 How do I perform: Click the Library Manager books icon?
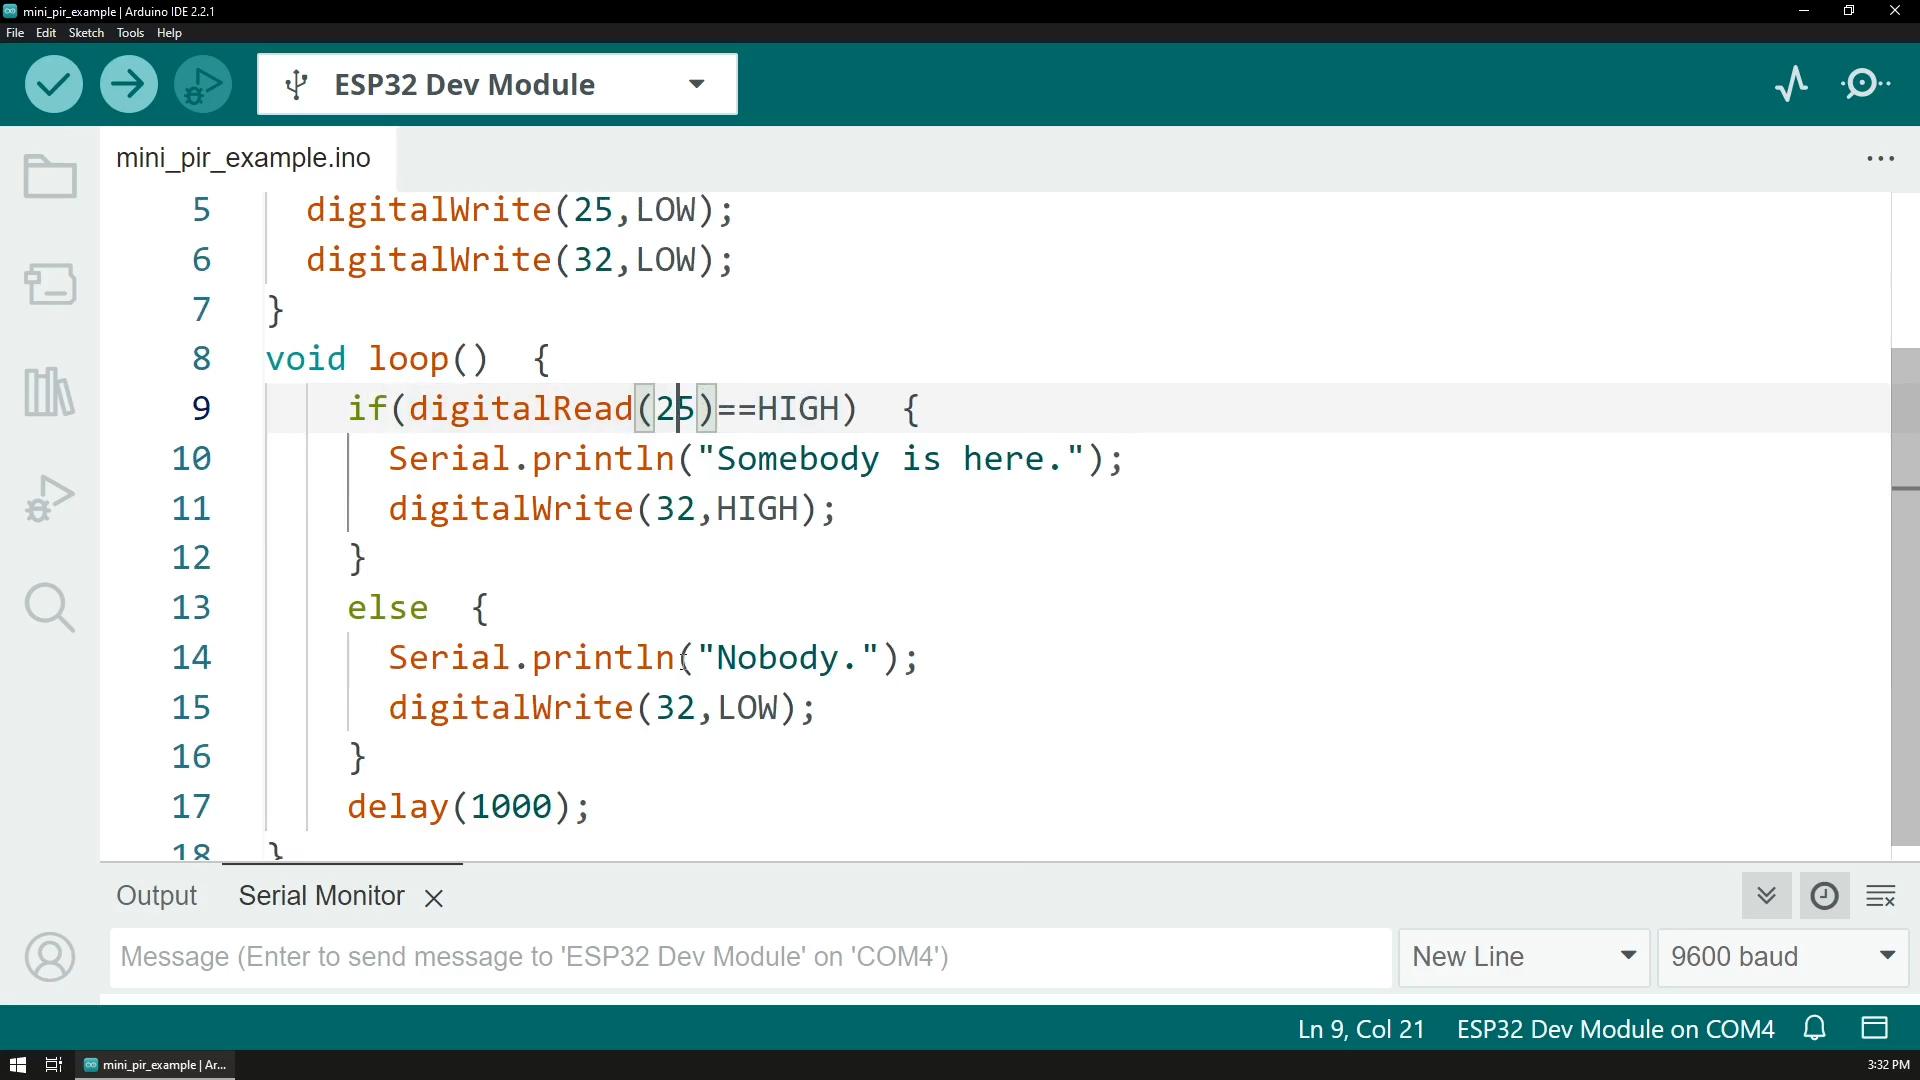[x=49, y=393]
